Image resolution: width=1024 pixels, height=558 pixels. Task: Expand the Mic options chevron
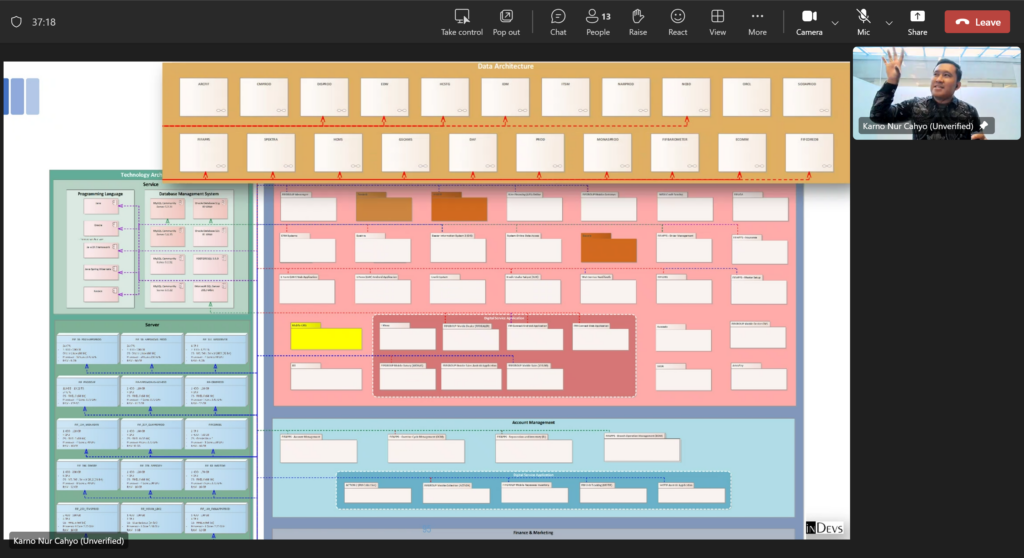888,21
